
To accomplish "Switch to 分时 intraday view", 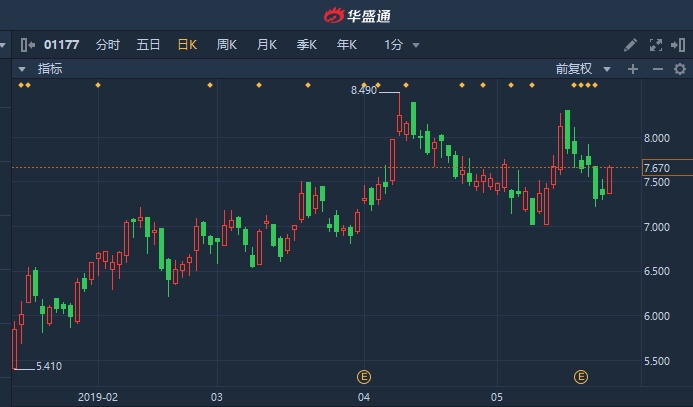I will pyautogui.click(x=107, y=45).
